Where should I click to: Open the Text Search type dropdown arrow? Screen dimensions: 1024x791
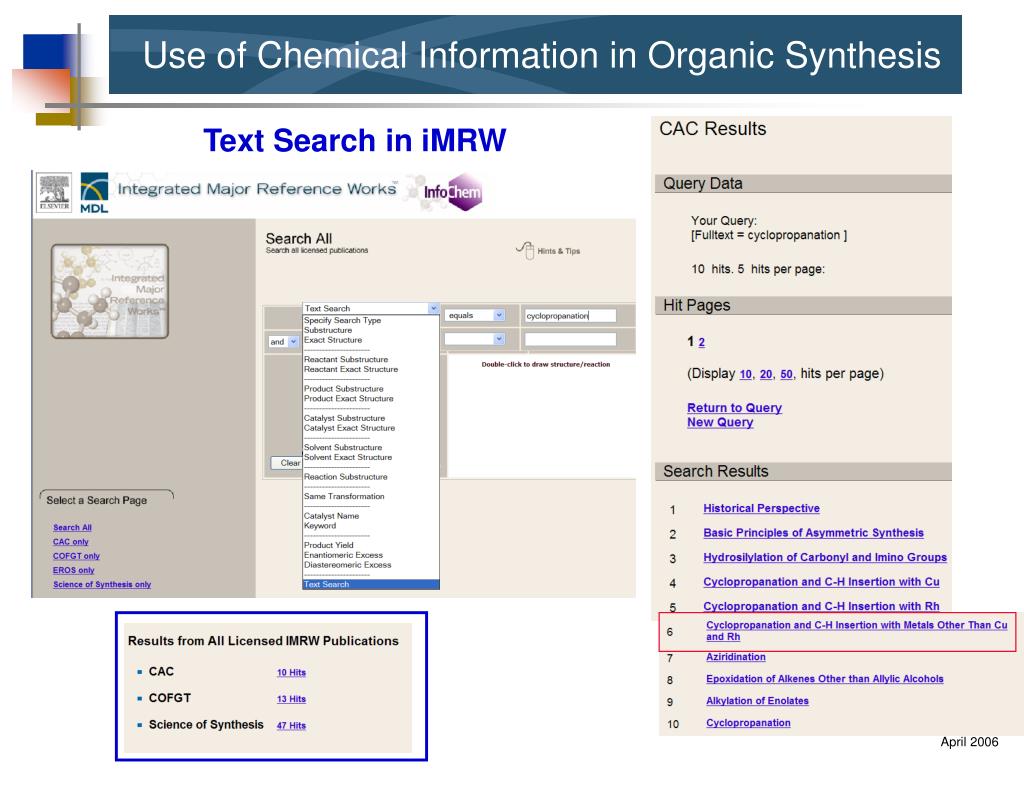point(433,308)
